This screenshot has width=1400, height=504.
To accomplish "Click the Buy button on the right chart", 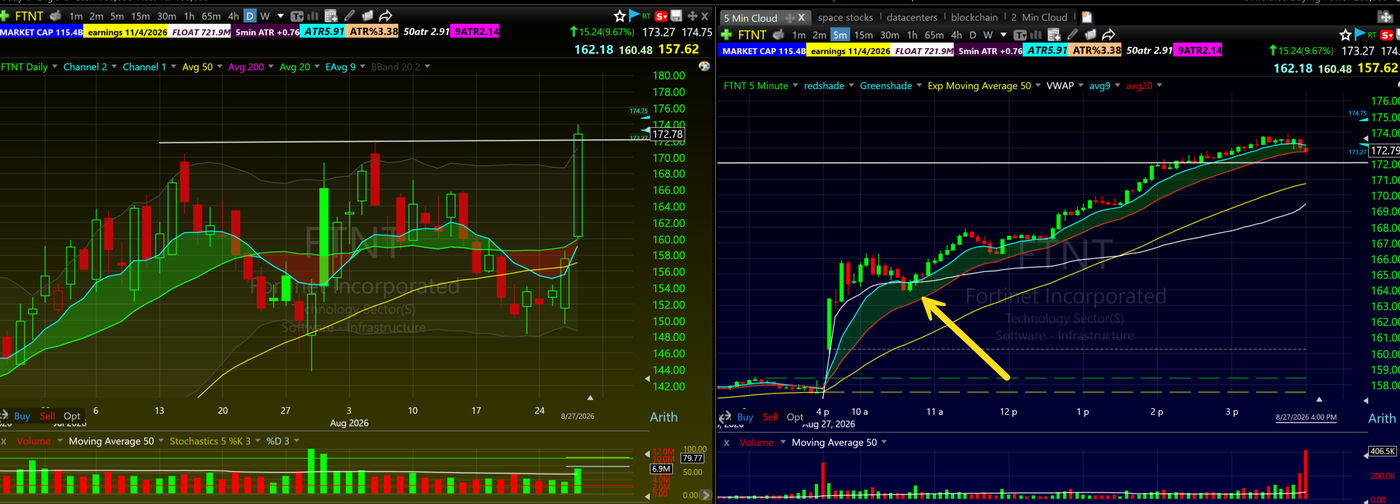I will click(744, 417).
